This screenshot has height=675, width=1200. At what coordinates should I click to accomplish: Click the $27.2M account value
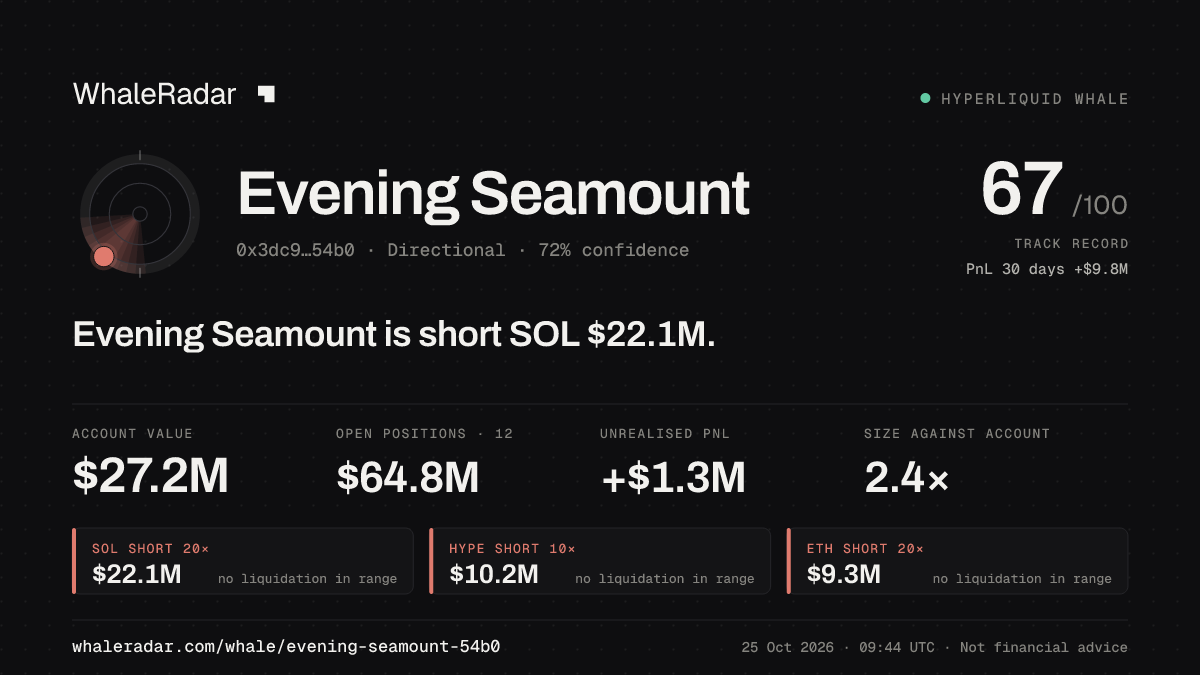(151, 477)
